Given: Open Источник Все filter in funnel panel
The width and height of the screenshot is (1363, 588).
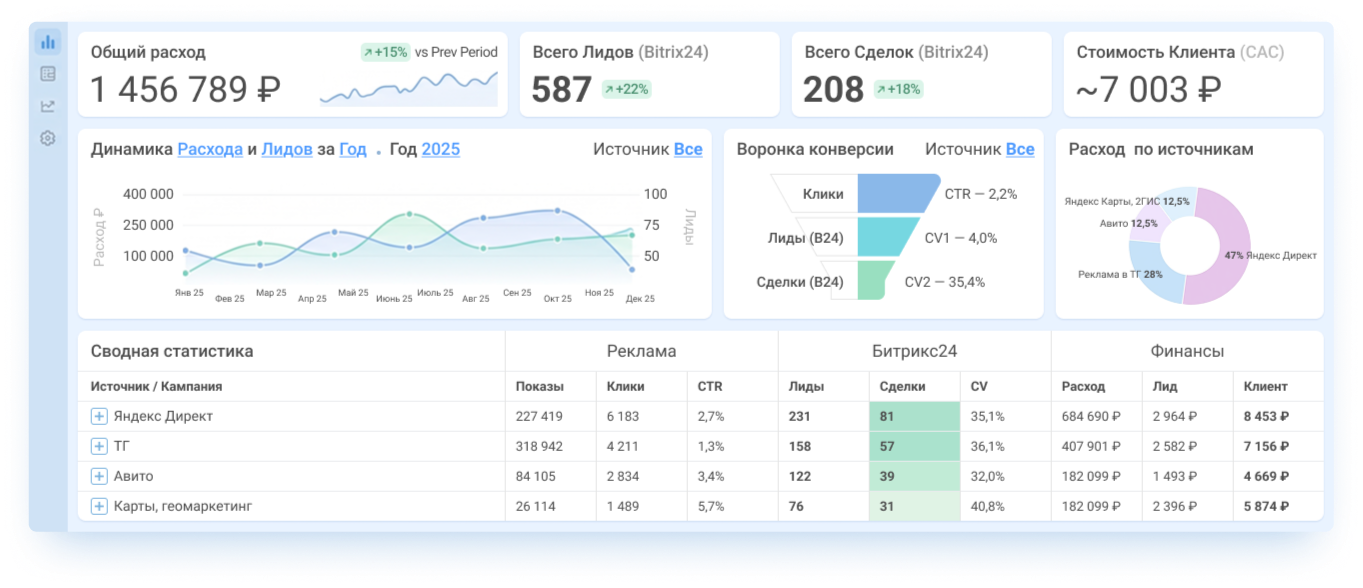Looking at the screenshot, I should (1020, 150).
